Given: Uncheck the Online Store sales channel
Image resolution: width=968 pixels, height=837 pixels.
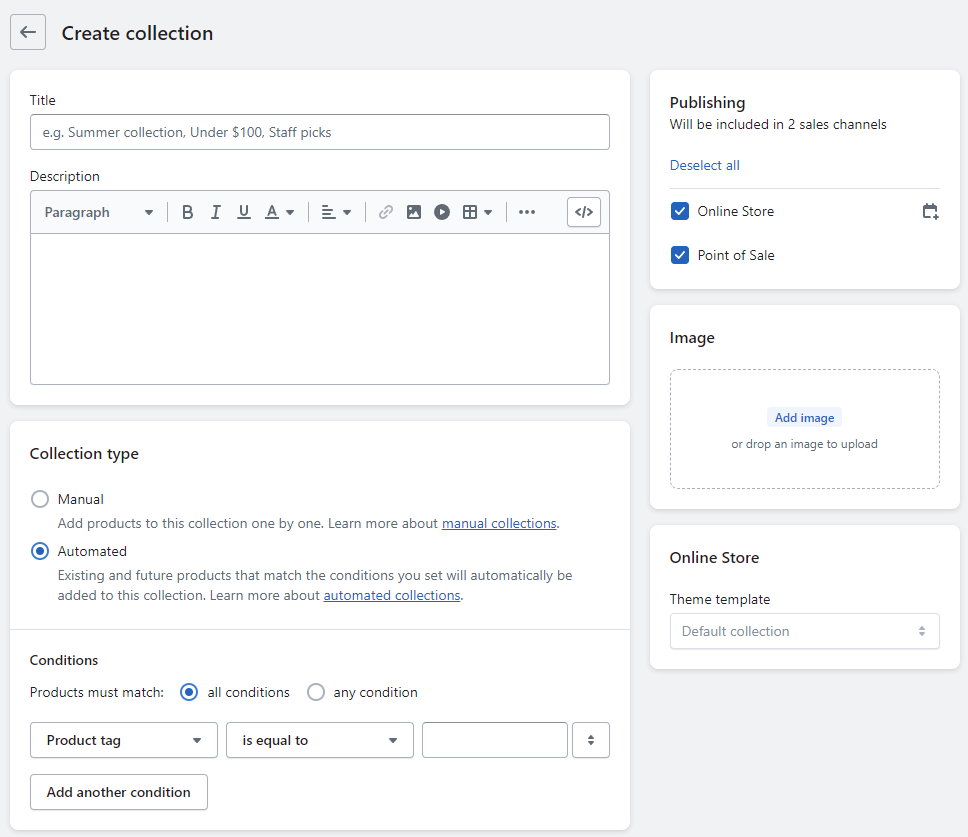Looking at the screenshot, I should pos(680,211).
